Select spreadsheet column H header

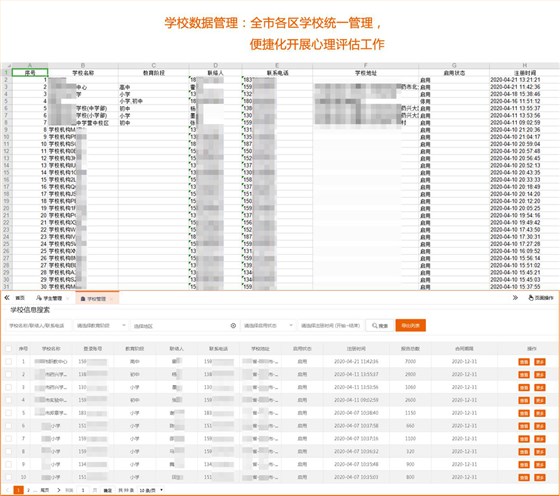[x=524, y=65]
